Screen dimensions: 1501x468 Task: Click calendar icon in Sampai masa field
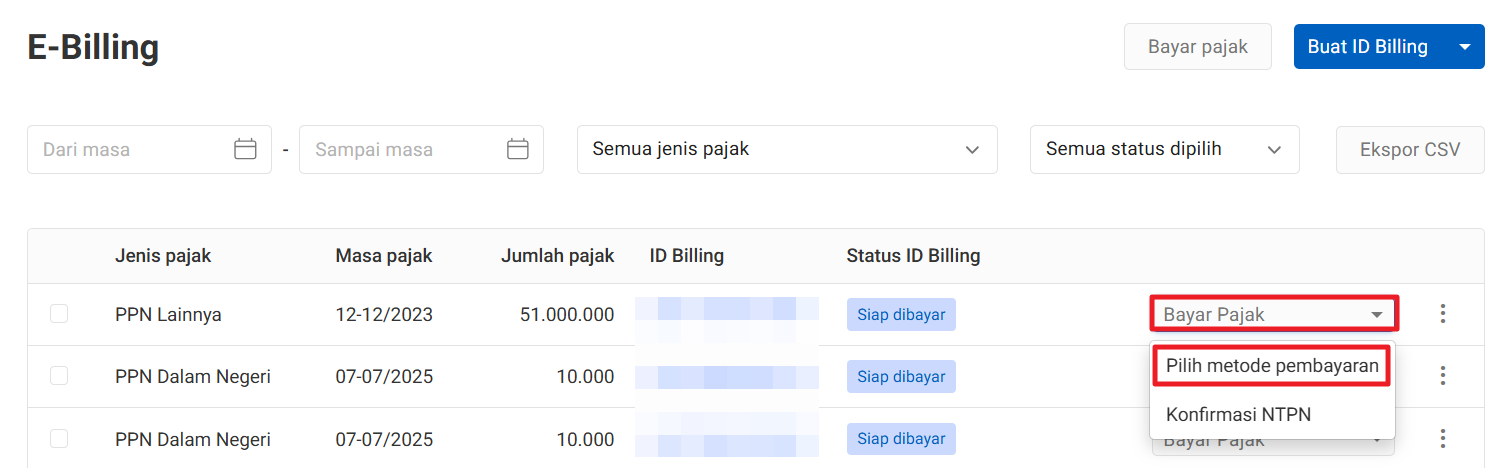[x=517, y=149]
